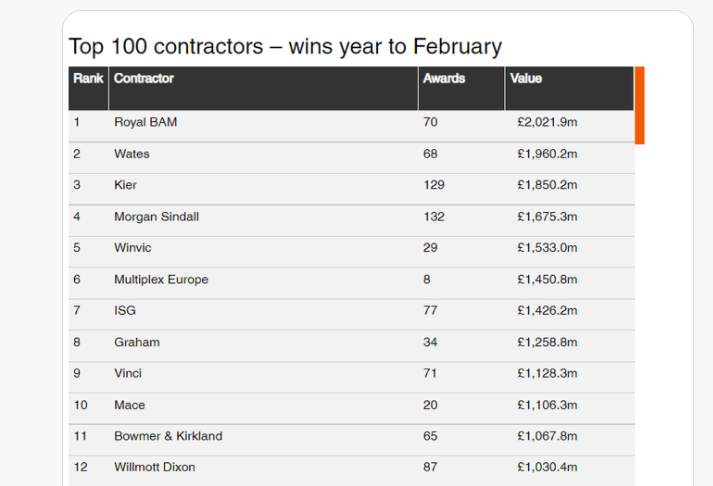Select the Mace row
The width and height of the screenshot is (713, 486).
click(x=130, y=405)
